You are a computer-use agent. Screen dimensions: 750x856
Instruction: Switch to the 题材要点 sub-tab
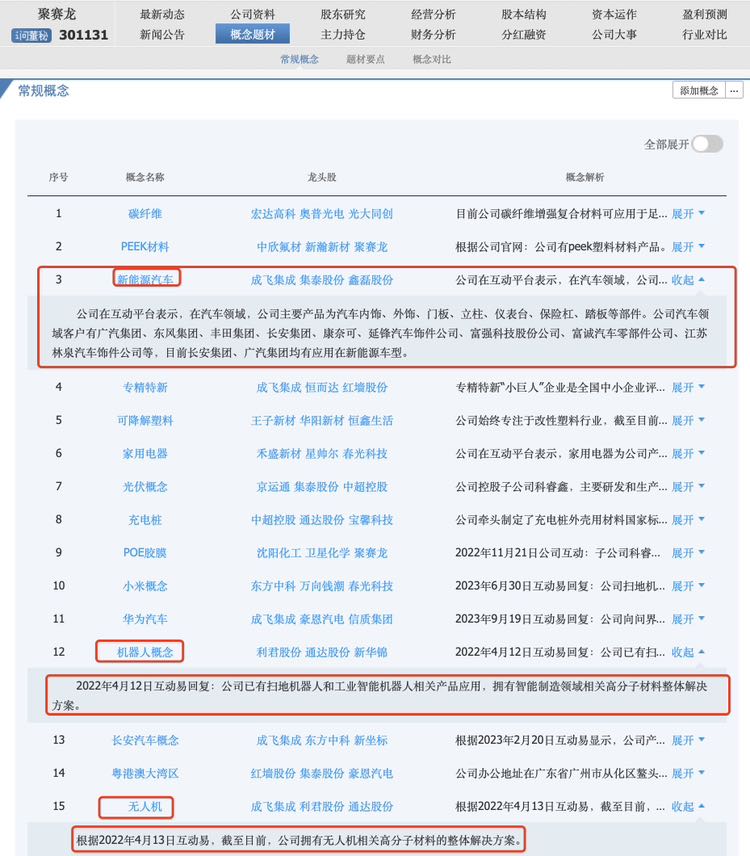[365, 59]
